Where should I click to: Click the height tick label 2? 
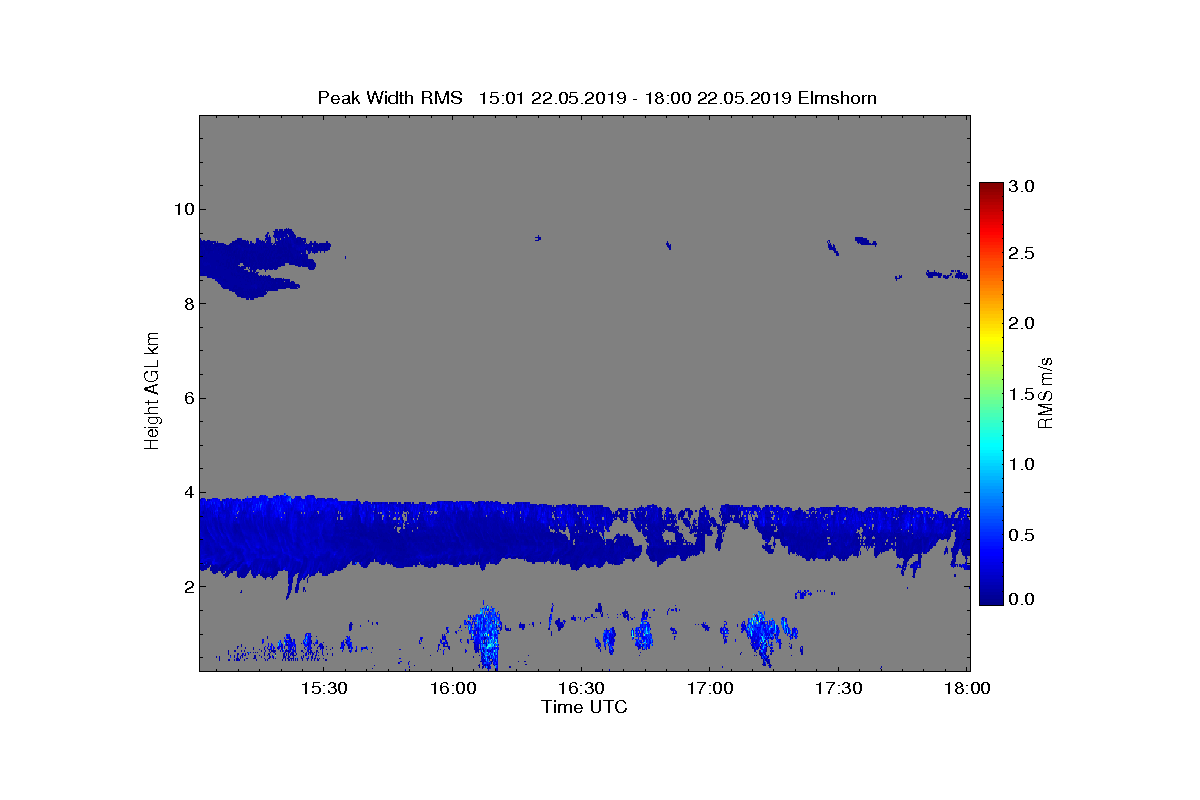coord(187,587)
